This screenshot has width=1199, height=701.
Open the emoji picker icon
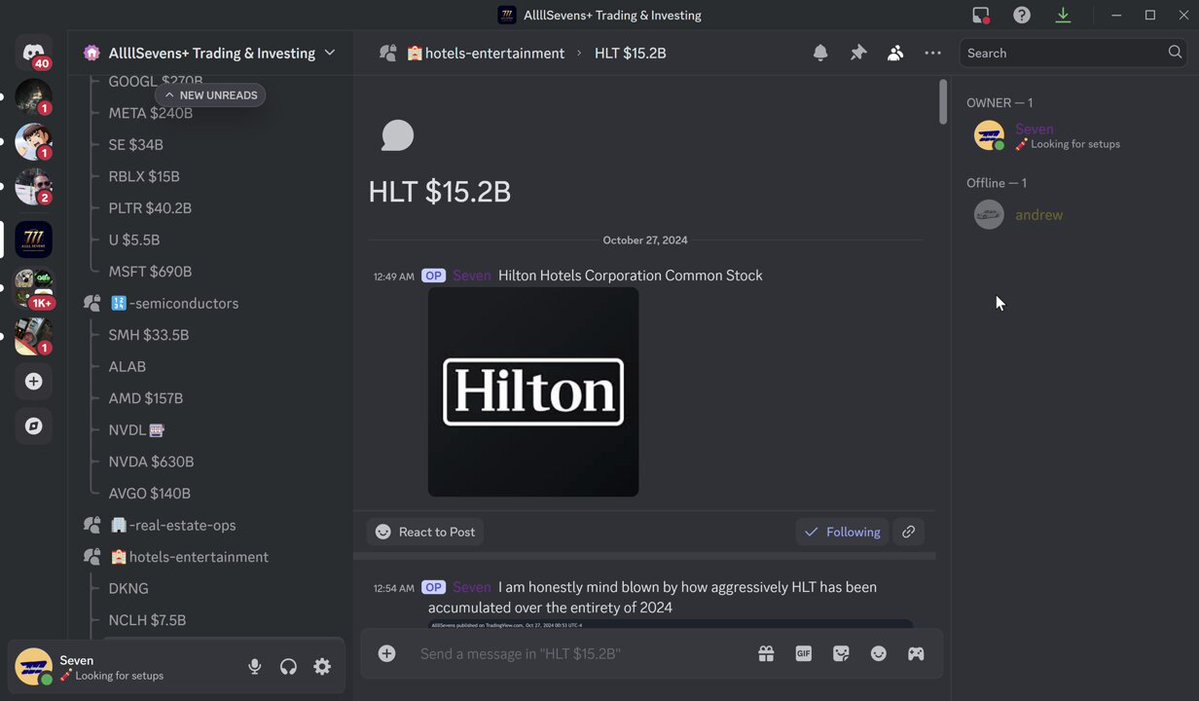tap(879, 653)
